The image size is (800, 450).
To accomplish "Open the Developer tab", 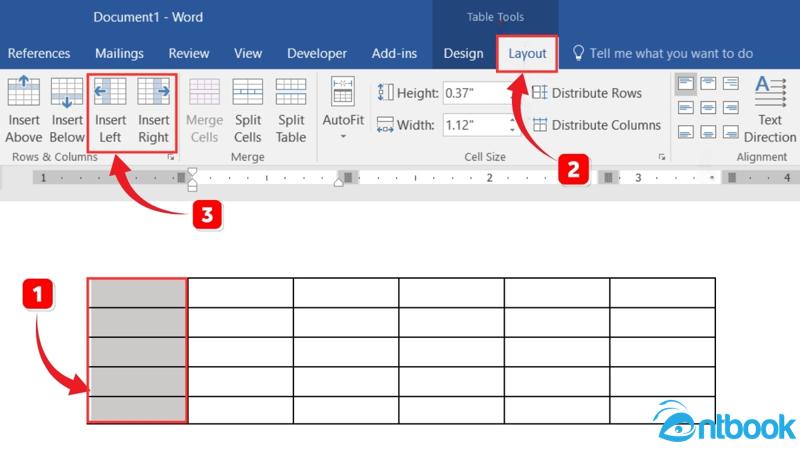I will pos(317,54).
